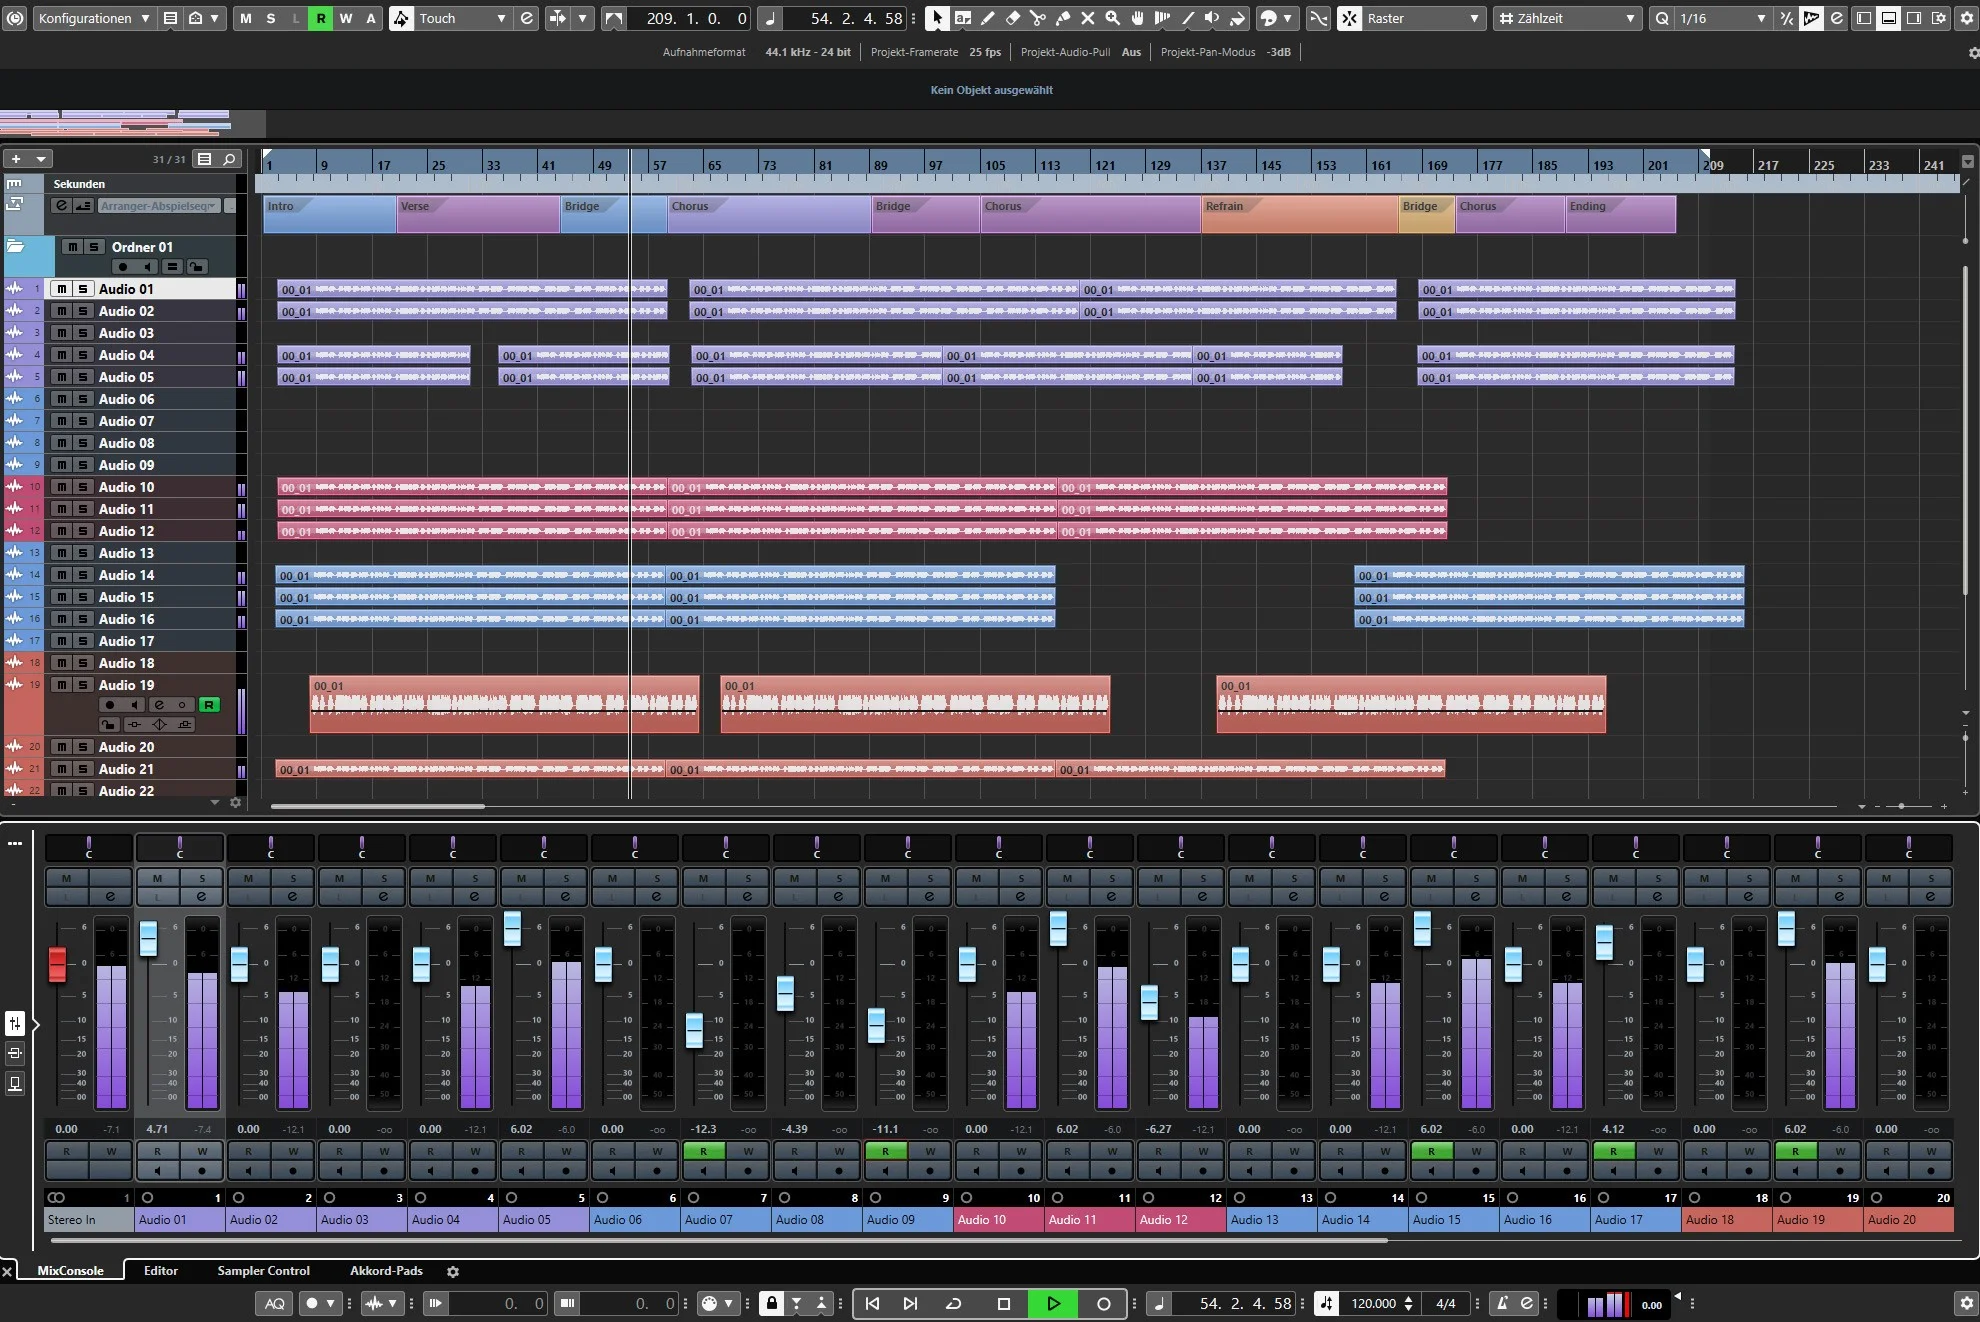Select the Mute X tool

pos(1087,18)
